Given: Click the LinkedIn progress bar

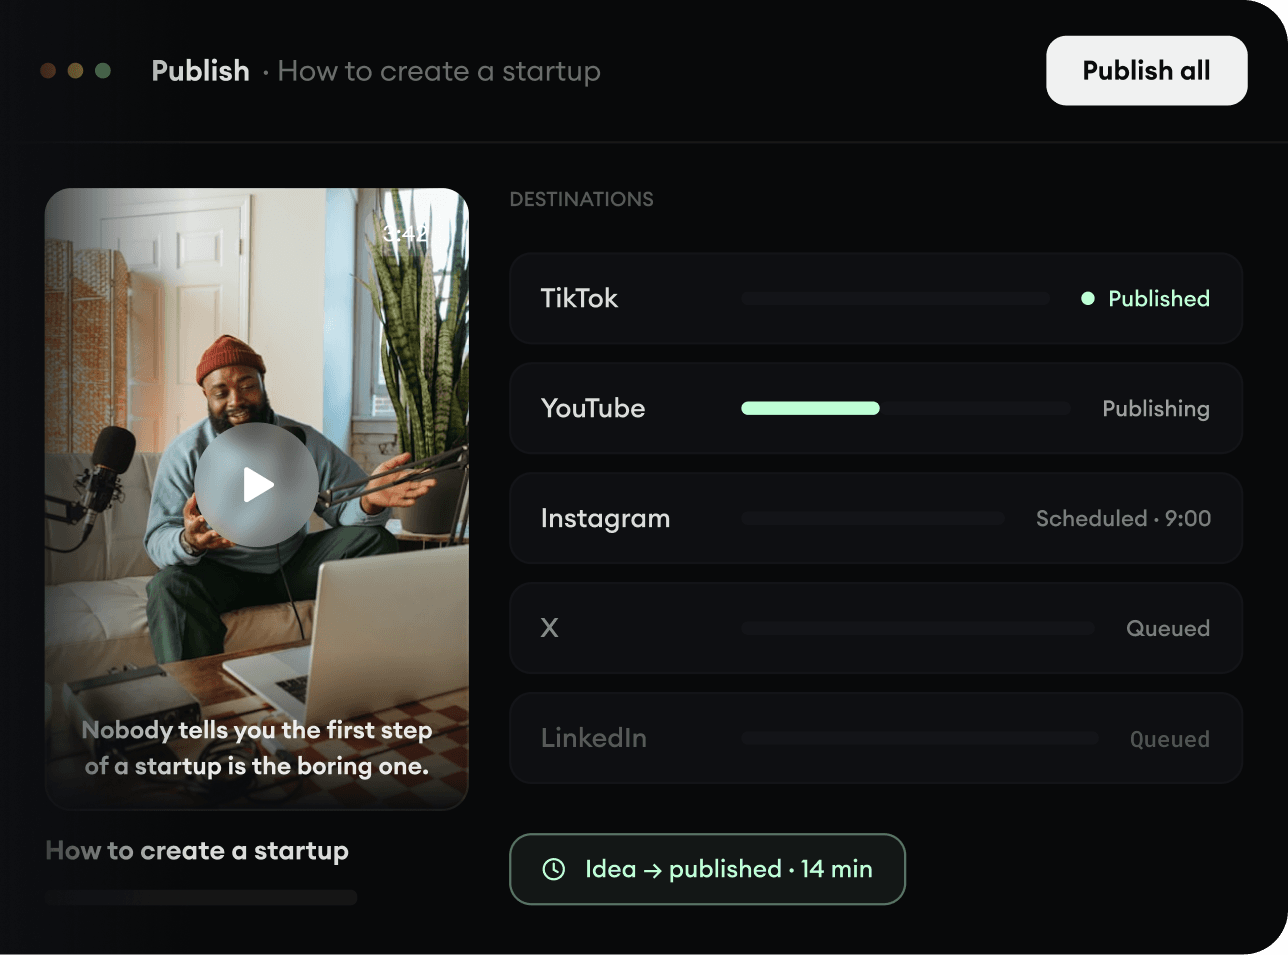Looking at the screenshot, I should tap(920, 738).
